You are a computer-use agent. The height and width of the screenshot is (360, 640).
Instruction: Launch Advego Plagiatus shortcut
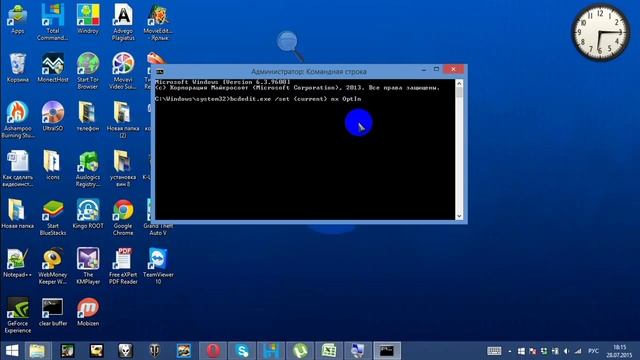pos(123,22)
